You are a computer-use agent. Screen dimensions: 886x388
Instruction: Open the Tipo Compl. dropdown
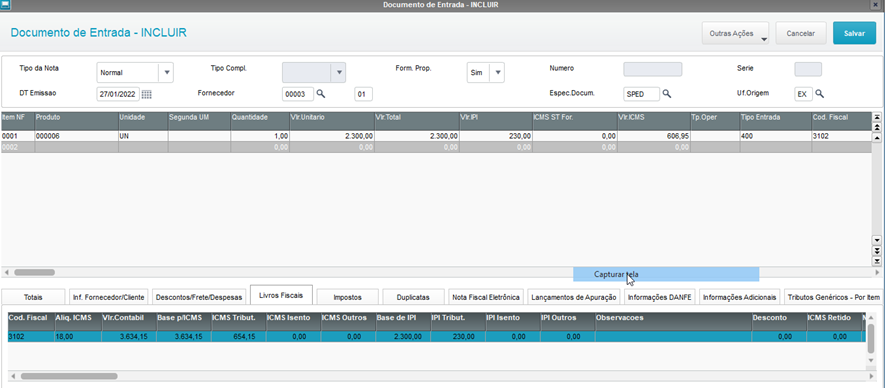339,72
